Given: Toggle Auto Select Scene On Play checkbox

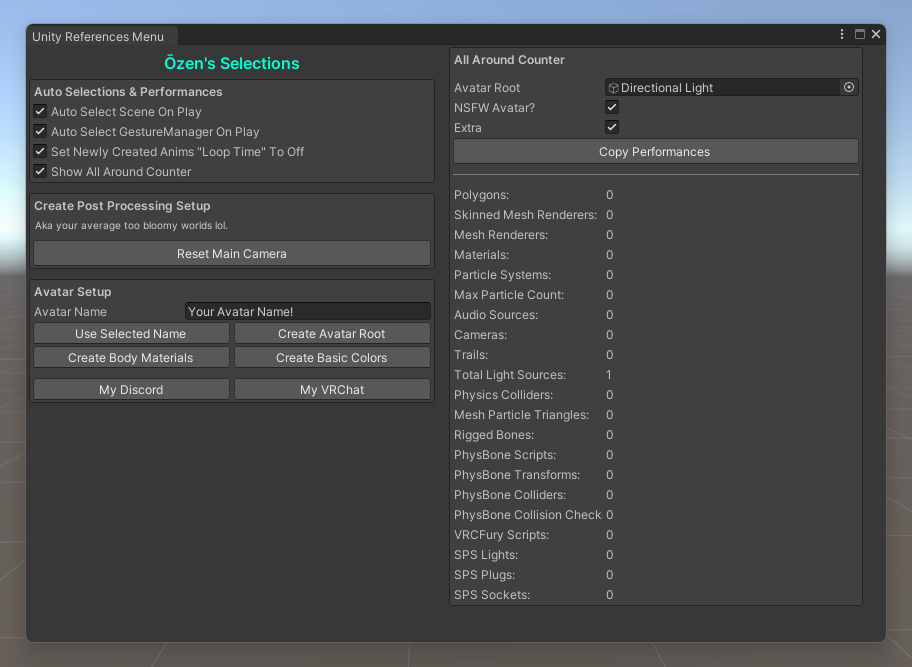Looking at the screenshot, I should tap(41, 112).
